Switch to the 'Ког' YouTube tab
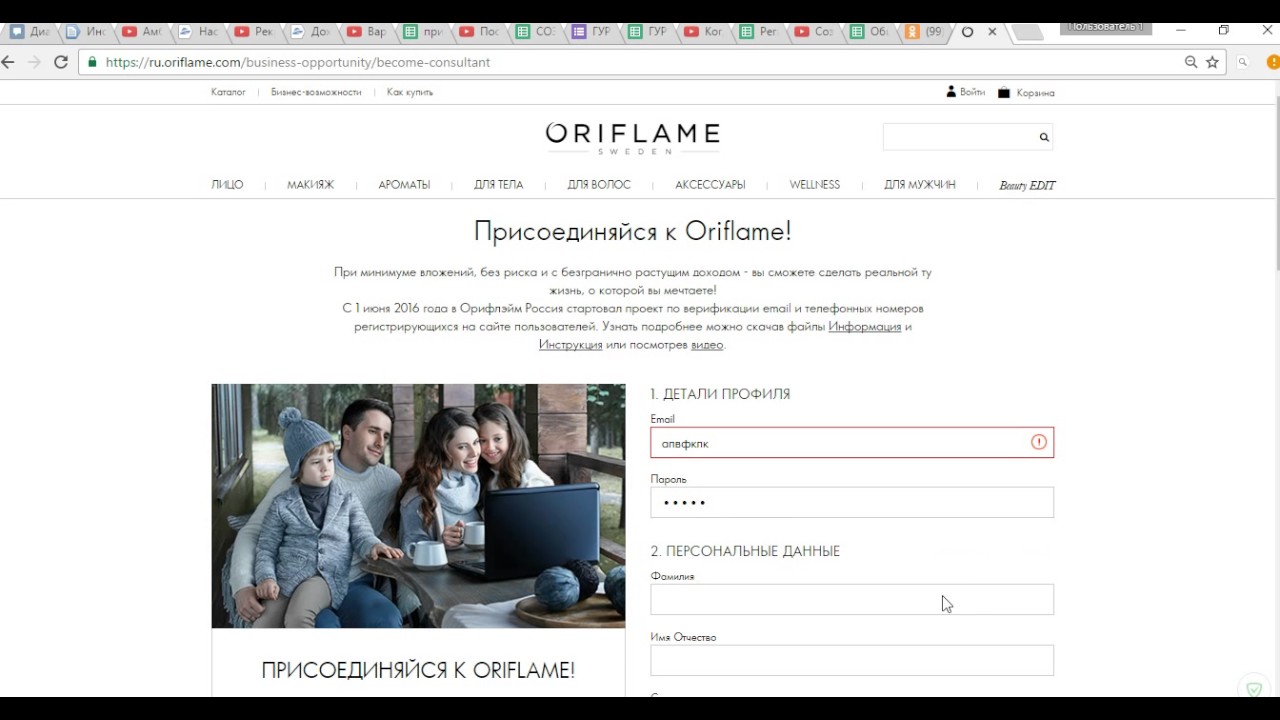Image resolution: width=1280 pixels, height=720 pixels. pyautogui.click(x=703, y=32)
